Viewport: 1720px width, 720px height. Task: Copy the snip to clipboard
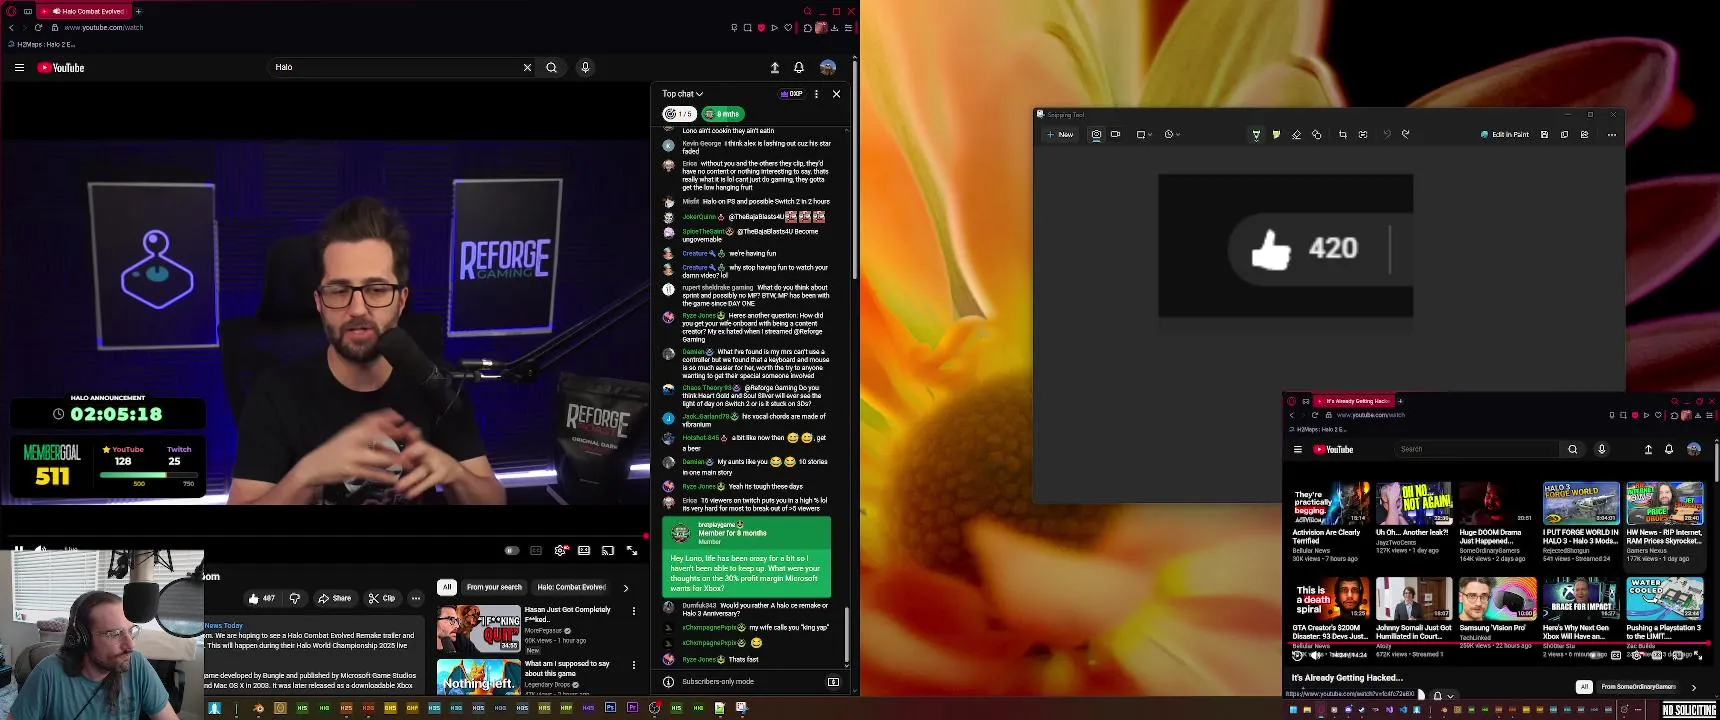tap(1564, 134)
